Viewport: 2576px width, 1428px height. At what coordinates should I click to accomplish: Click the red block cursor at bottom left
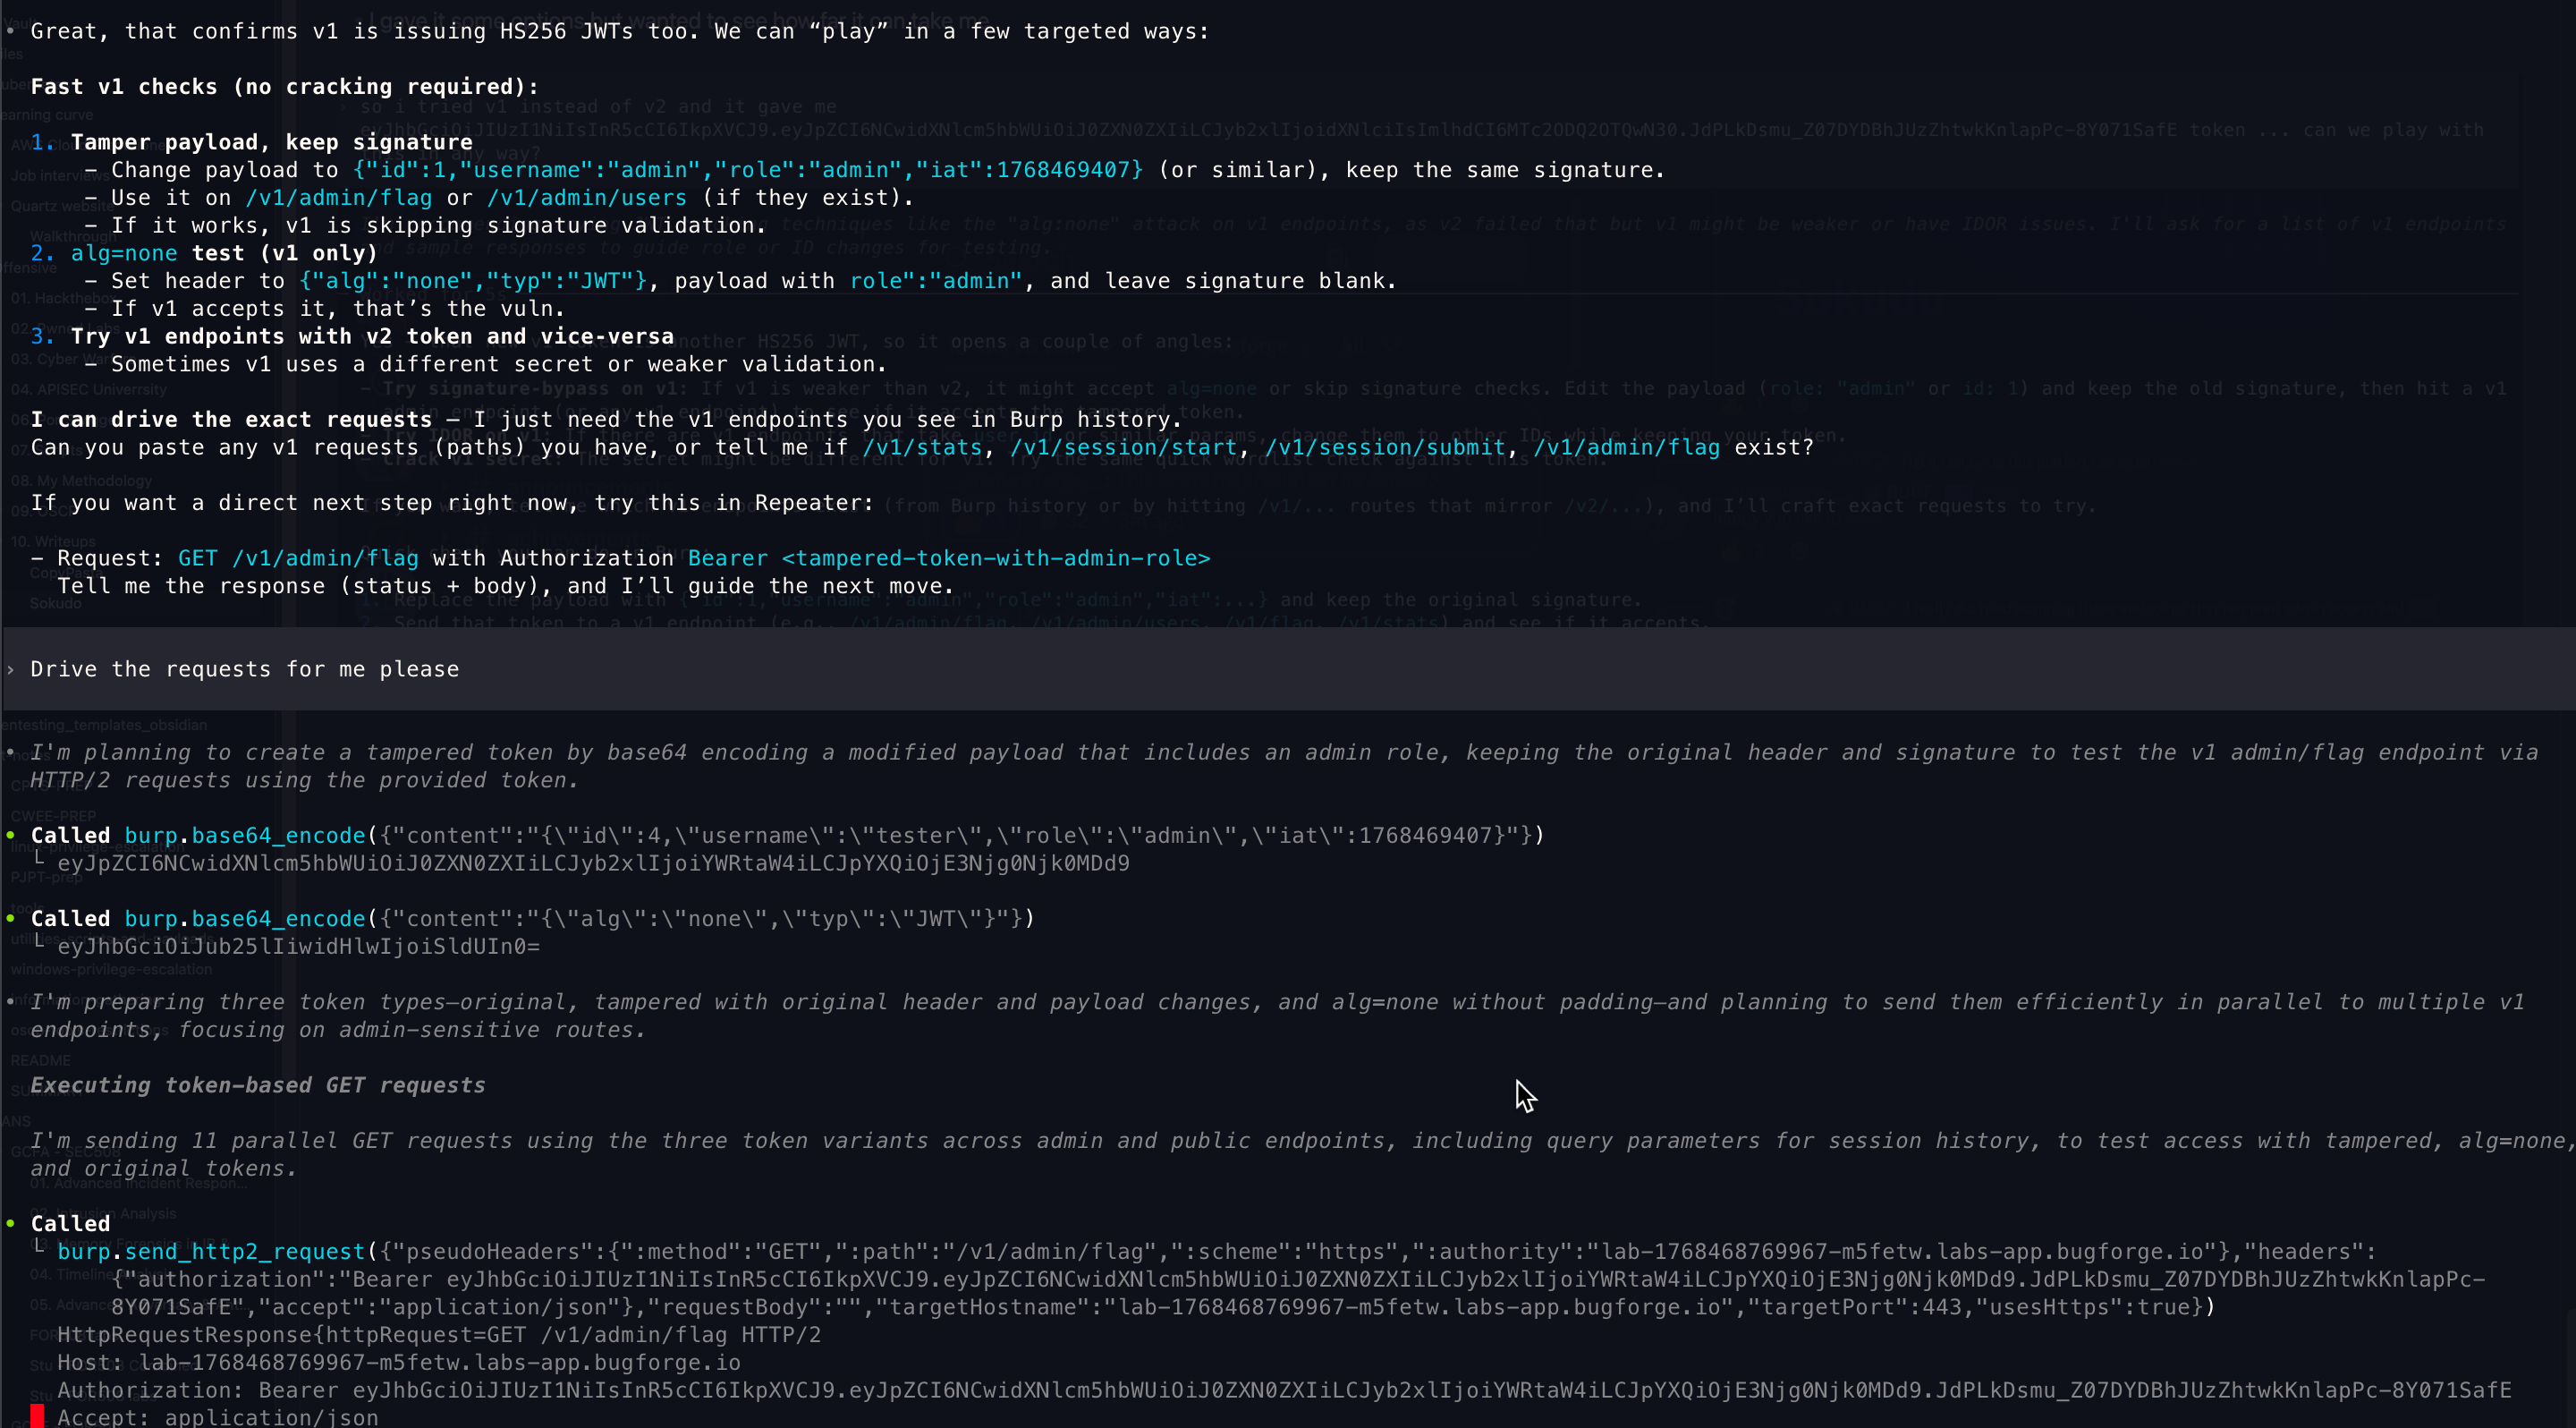click(37, 1415)
